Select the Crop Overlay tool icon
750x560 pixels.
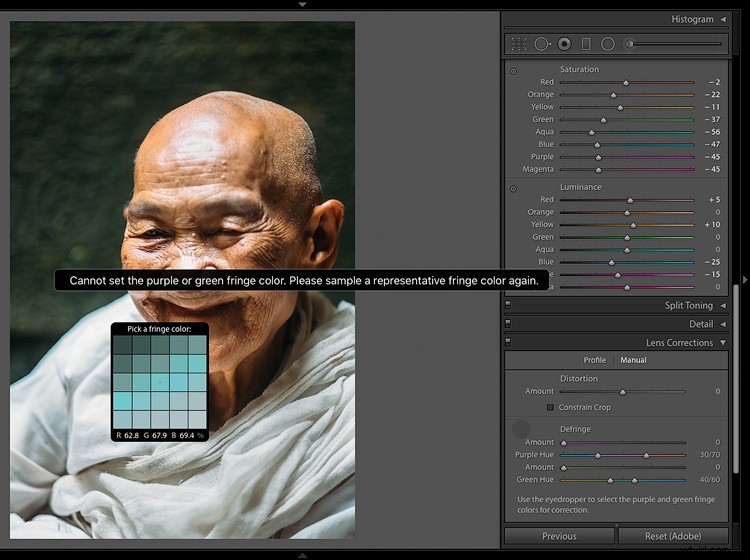pos(518,44)
